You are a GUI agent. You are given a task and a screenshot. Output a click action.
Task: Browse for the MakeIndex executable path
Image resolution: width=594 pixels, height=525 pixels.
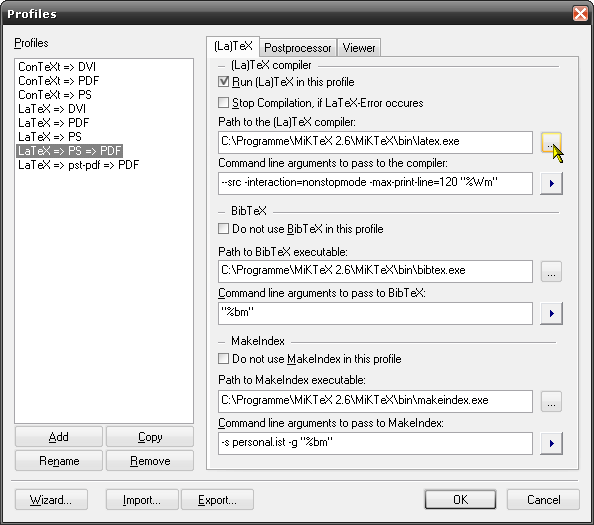tap(551, 402)
